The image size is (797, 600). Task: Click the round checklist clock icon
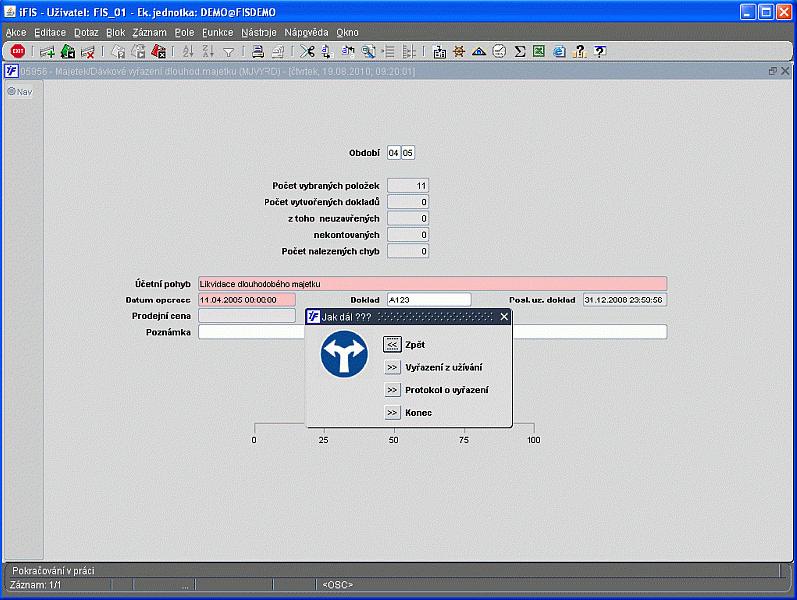pos(499,51)
